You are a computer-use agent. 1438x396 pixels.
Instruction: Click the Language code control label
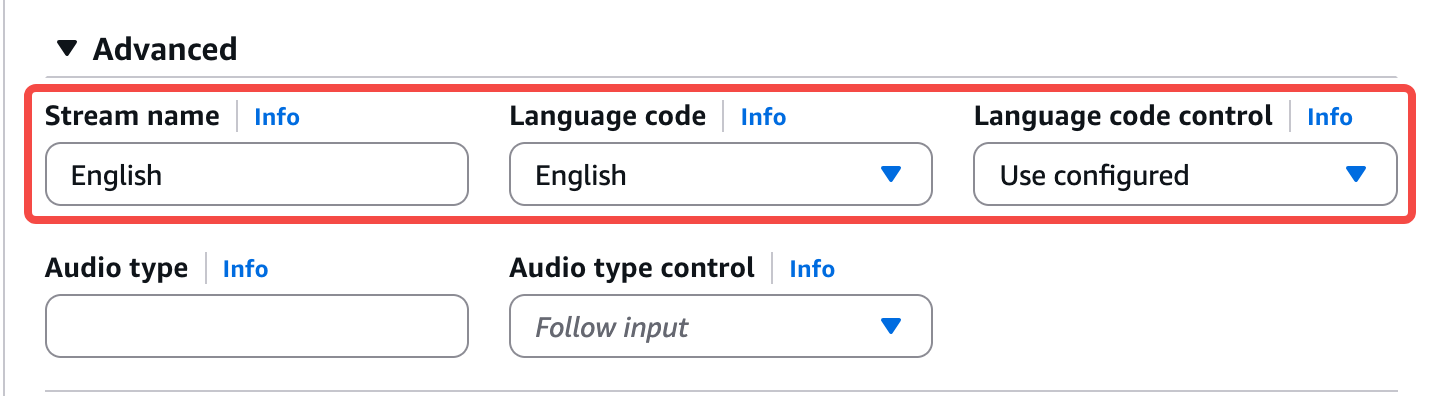coord(1124,116)
